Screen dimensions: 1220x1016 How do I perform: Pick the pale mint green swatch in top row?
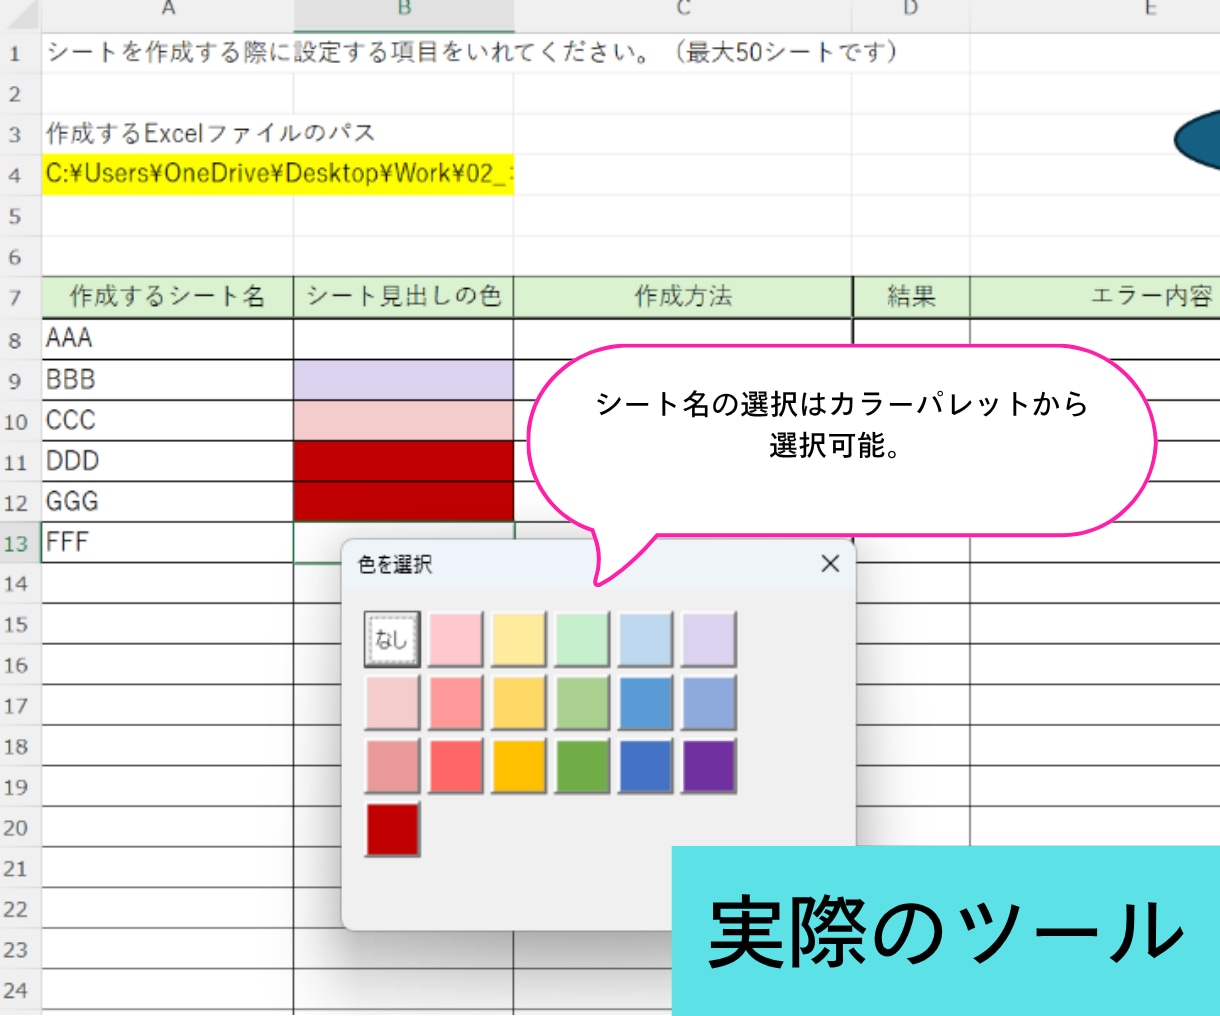tap(582, 639)
